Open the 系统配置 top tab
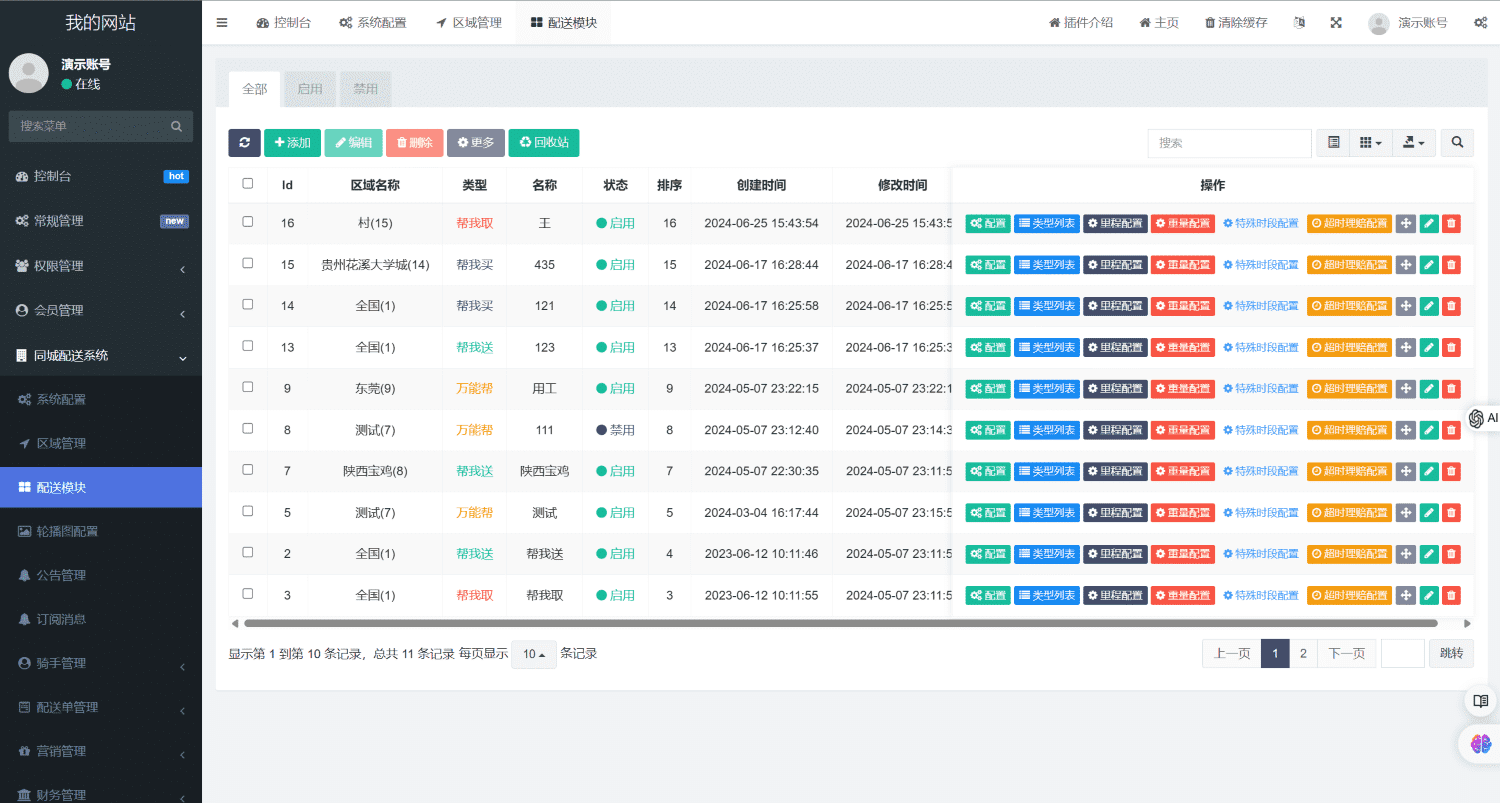This screenshot has width=1500, height=803. click(373, 22)
